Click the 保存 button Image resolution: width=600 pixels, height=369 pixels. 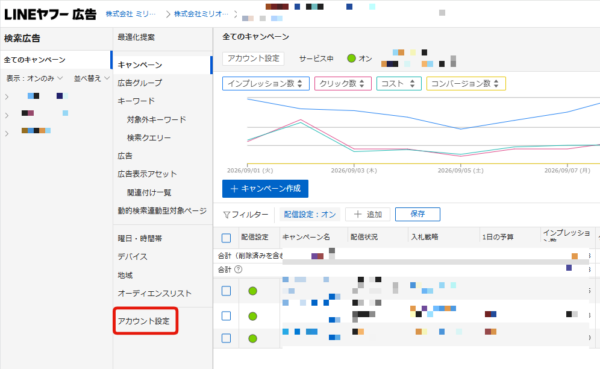pyautogui.click(x=417, y=214)
